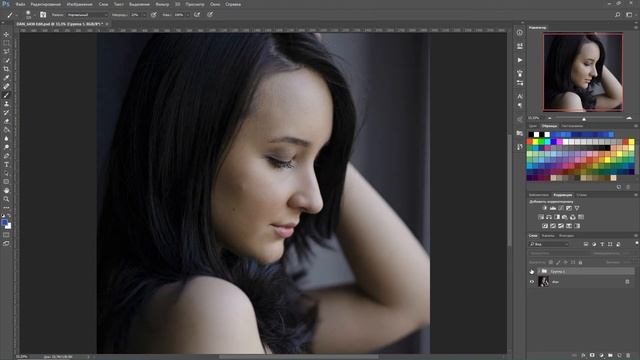Image resolution: width=640 pixels, height=360 pixels.
Task: Select the Pen tool
Action: [6, 156]
